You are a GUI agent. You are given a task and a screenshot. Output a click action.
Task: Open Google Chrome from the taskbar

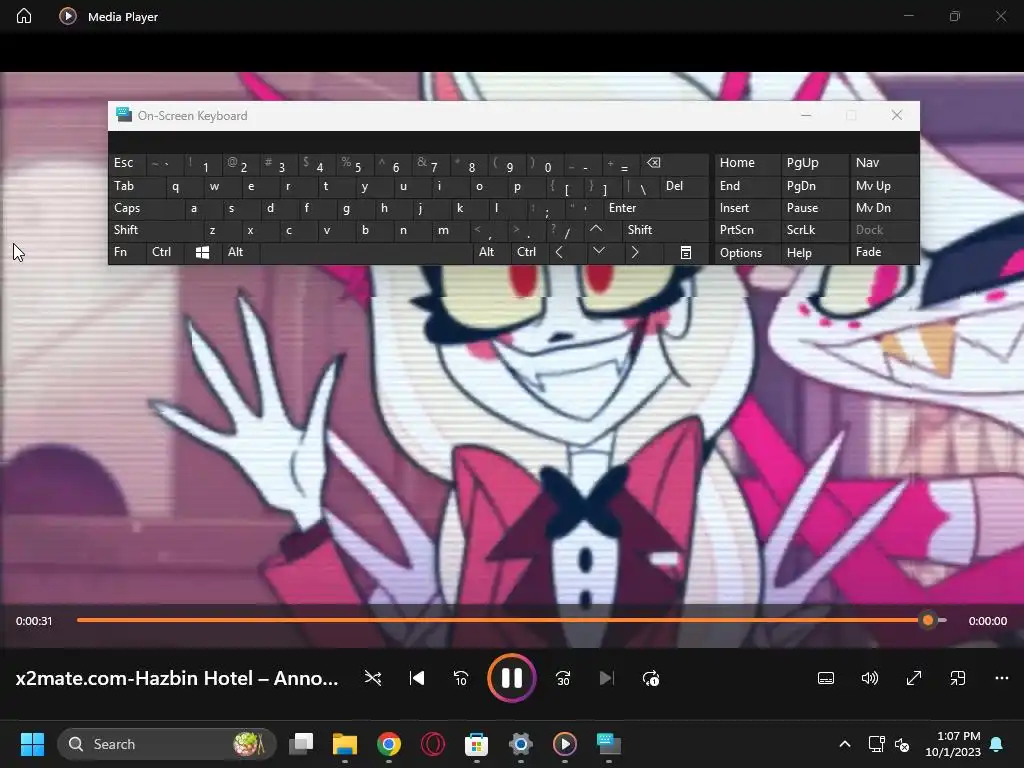coord(389,744)
